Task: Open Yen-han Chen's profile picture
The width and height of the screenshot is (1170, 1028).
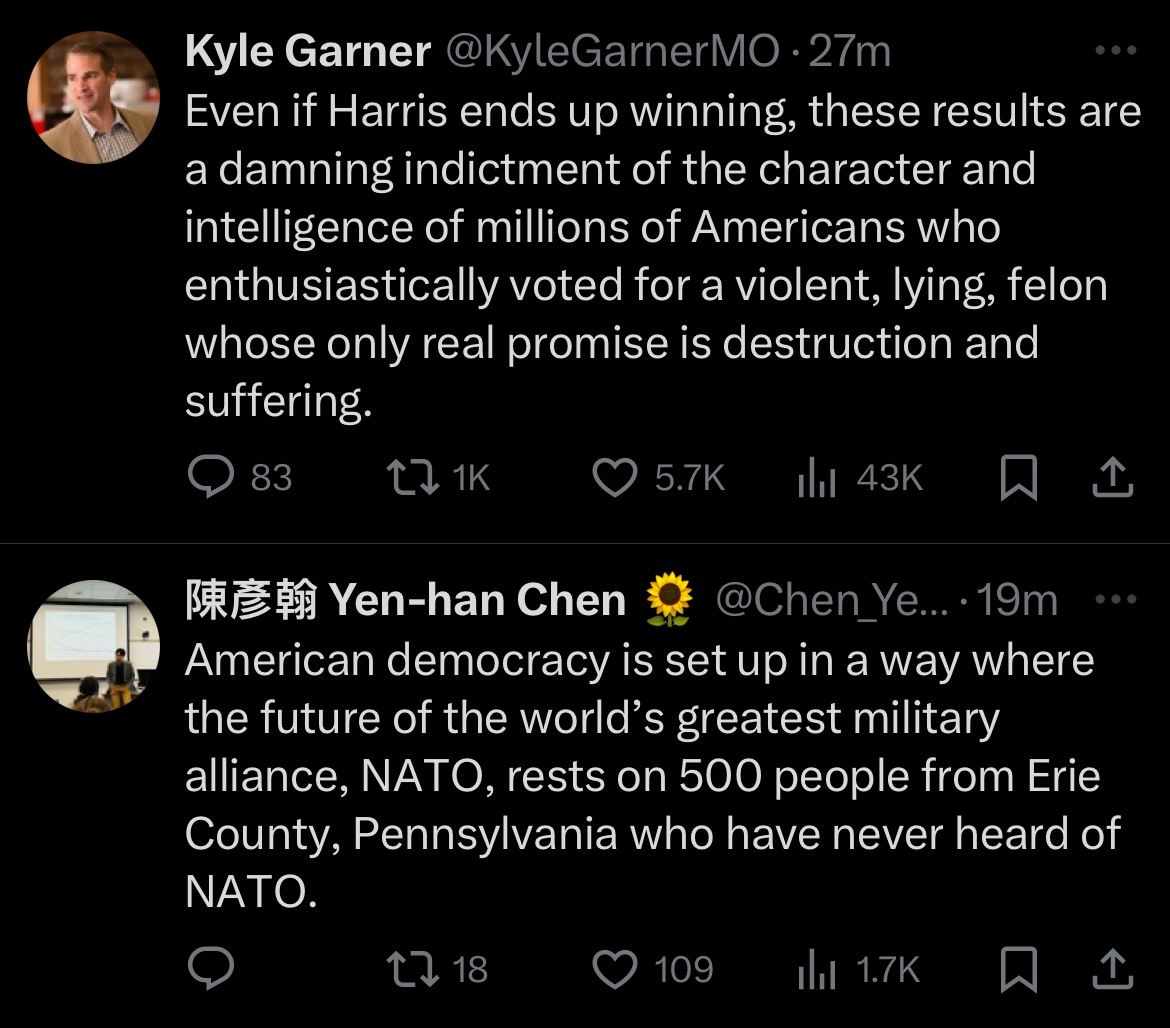Action: [x=92, y=646]
